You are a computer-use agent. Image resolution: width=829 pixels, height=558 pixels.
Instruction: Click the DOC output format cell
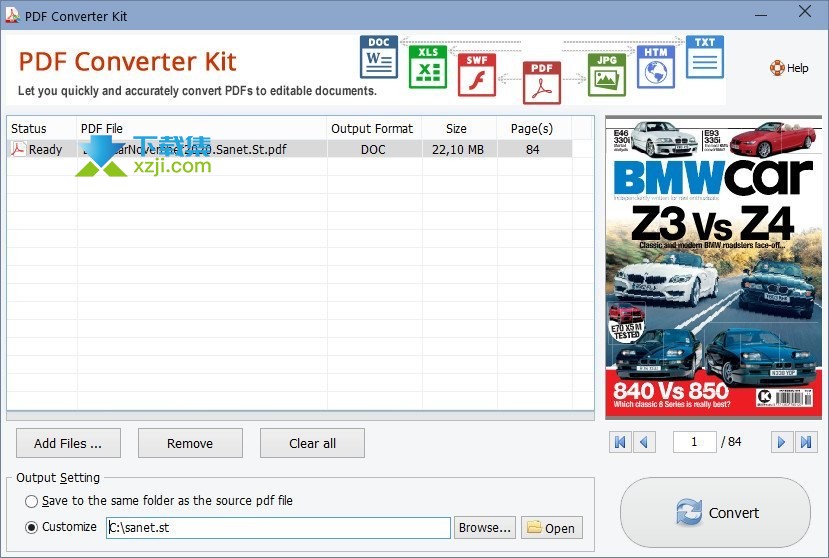pyautogui.click(x=373, y=150)
